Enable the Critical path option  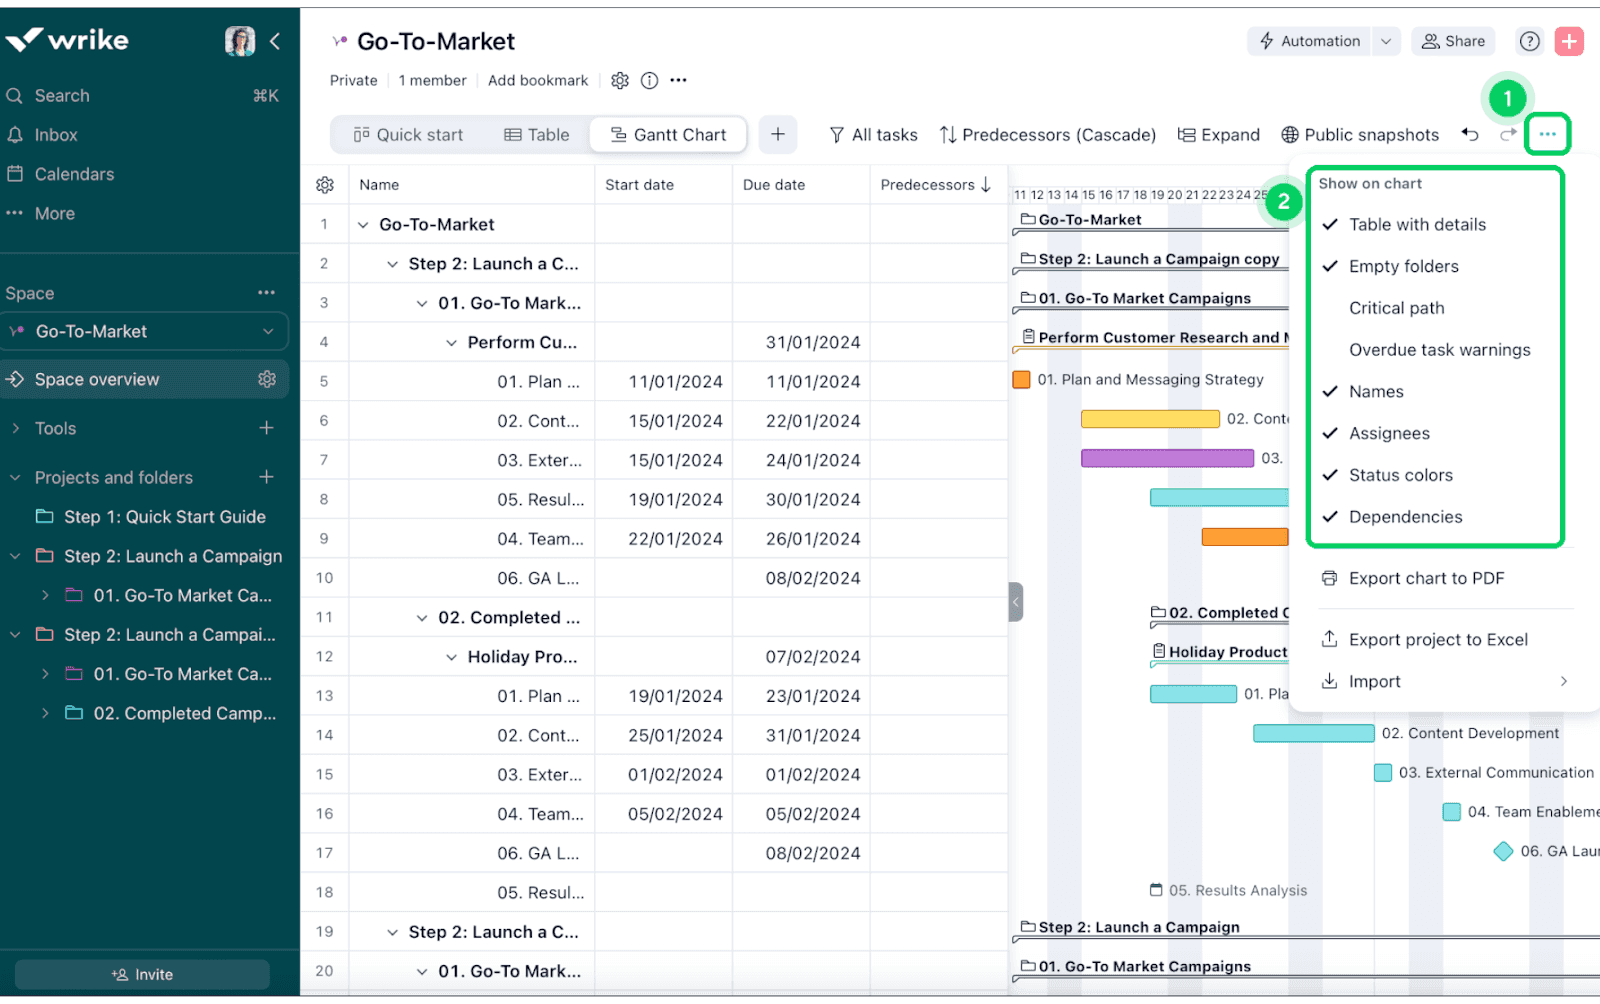click(x=1396, y=307)
